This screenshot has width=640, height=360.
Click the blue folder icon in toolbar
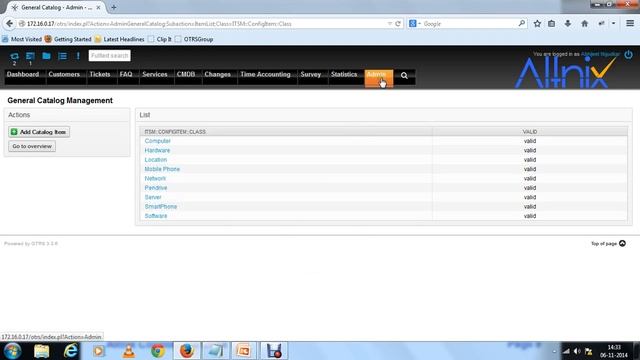(46, 56)
